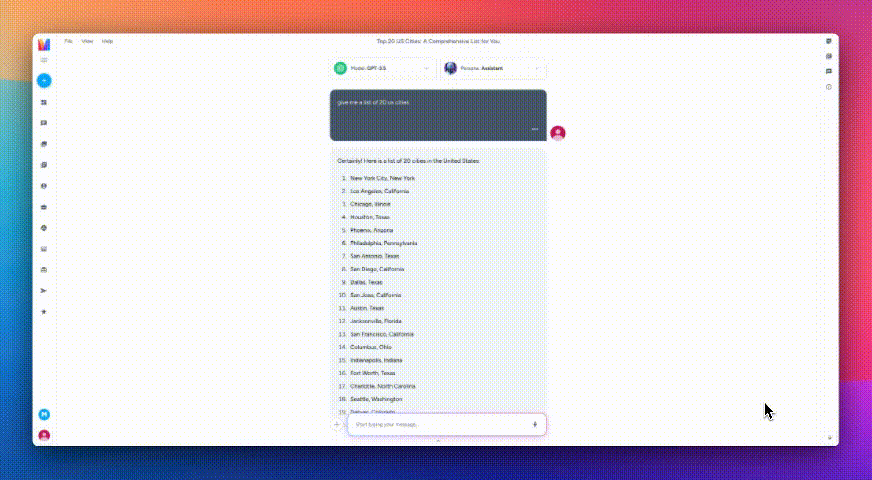Open the View menu

click(x=87, y=41)
